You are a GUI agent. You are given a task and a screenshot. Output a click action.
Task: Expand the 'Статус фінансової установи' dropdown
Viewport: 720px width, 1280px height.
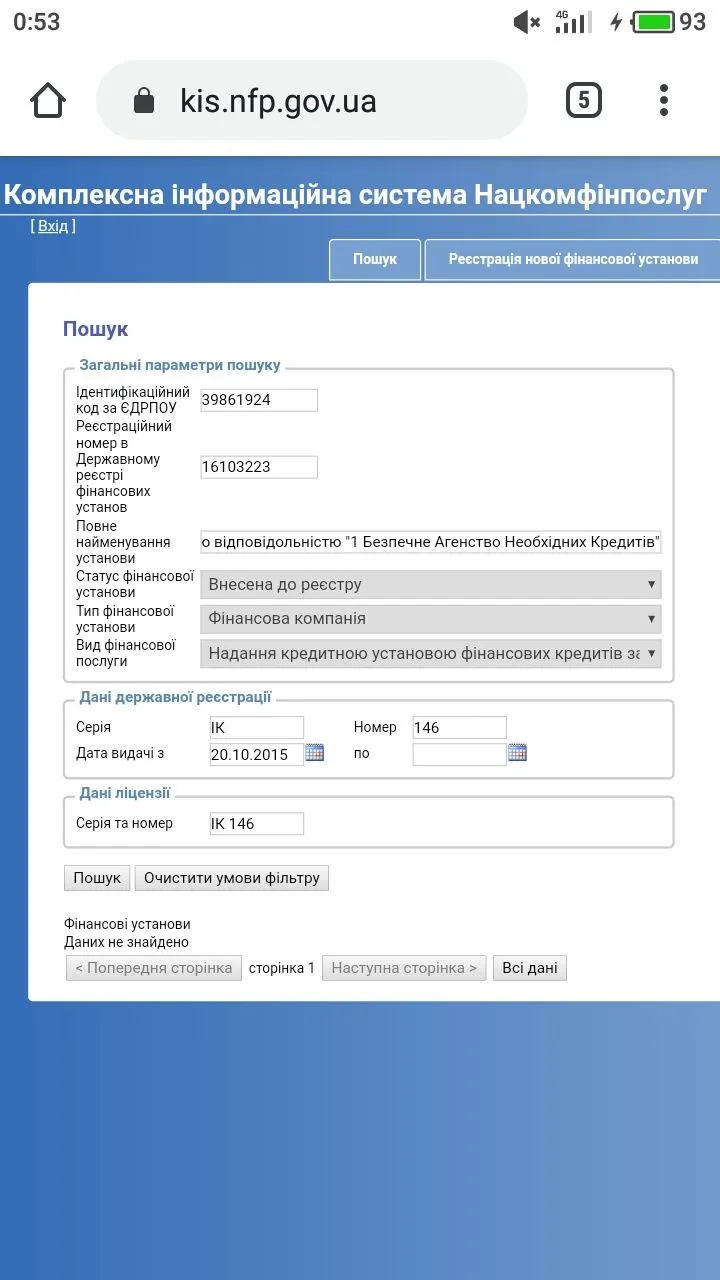pyautogui.click(x=430, y=585)
